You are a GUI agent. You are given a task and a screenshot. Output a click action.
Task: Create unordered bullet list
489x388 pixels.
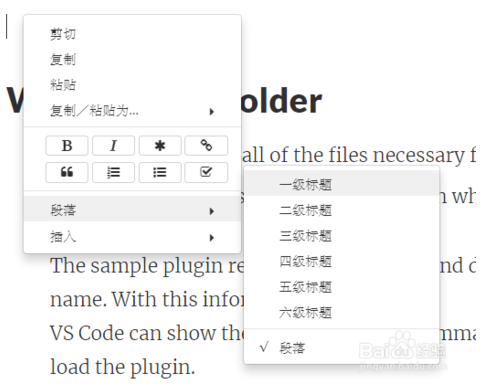(x=160, y=172)
